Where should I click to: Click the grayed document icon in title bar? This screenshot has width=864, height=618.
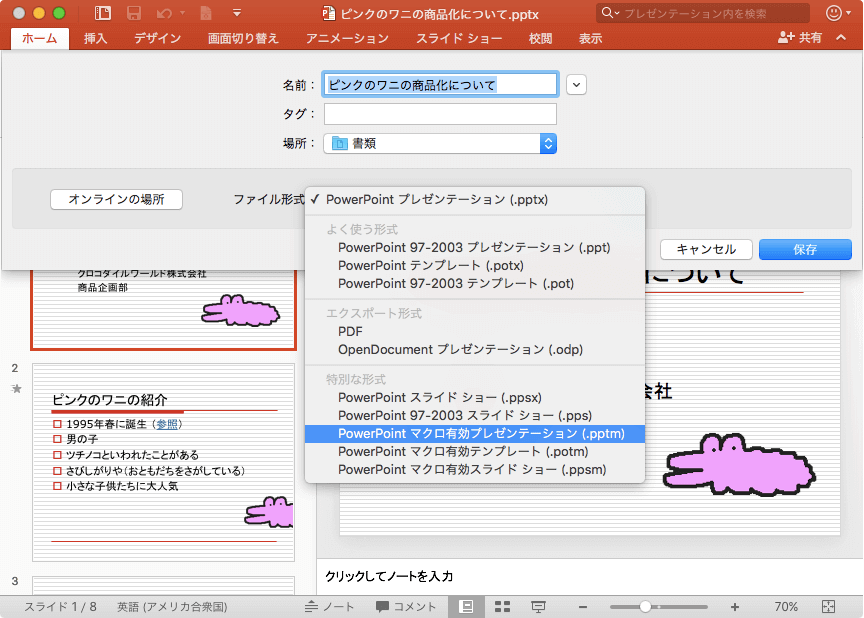[x=206, y=13]
